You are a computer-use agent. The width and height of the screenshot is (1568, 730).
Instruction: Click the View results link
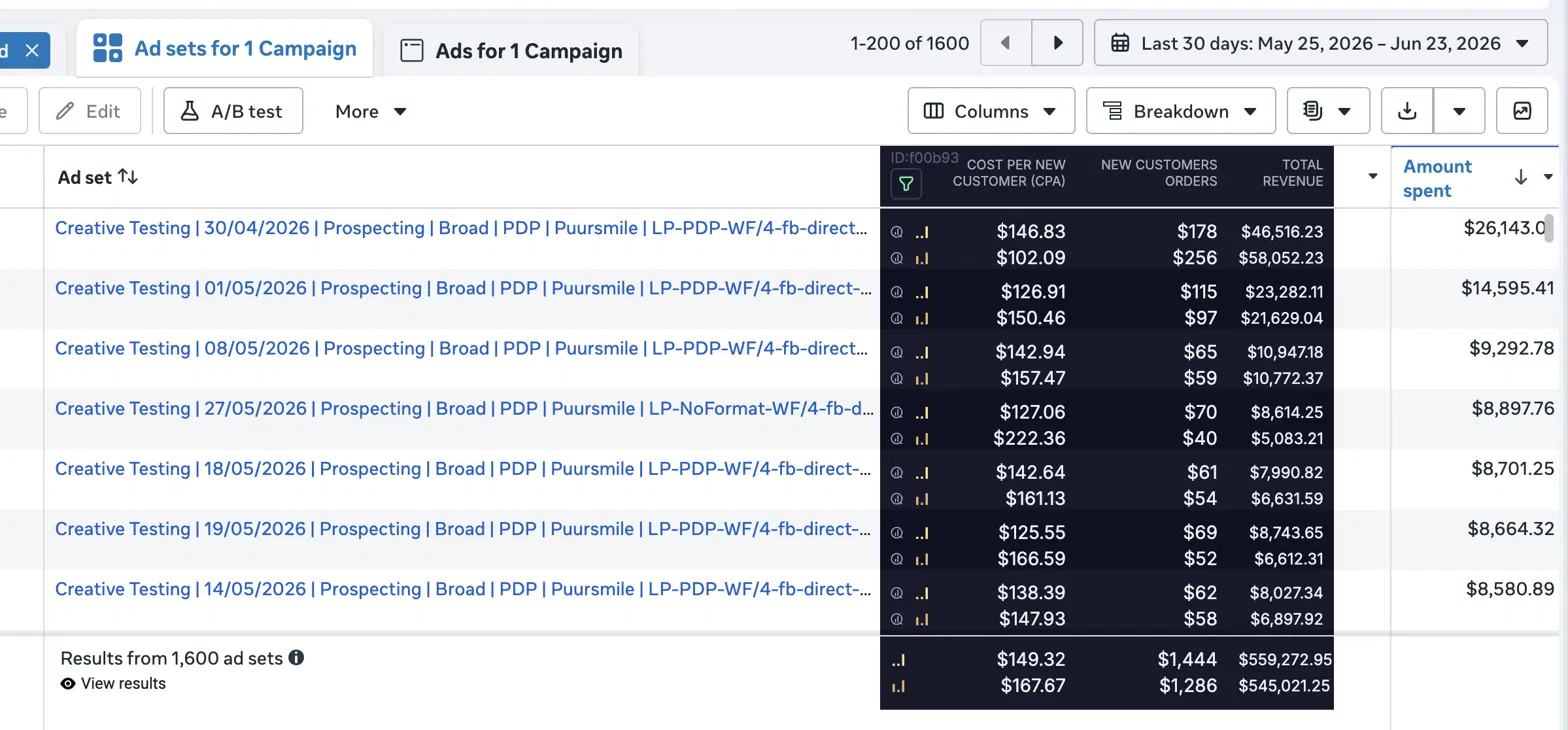pyautogui.click(x=113, y=684)
